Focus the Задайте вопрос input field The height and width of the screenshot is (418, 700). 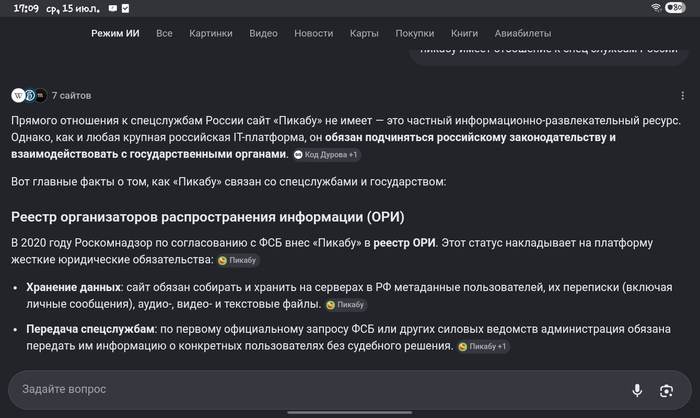click(350, 390)
